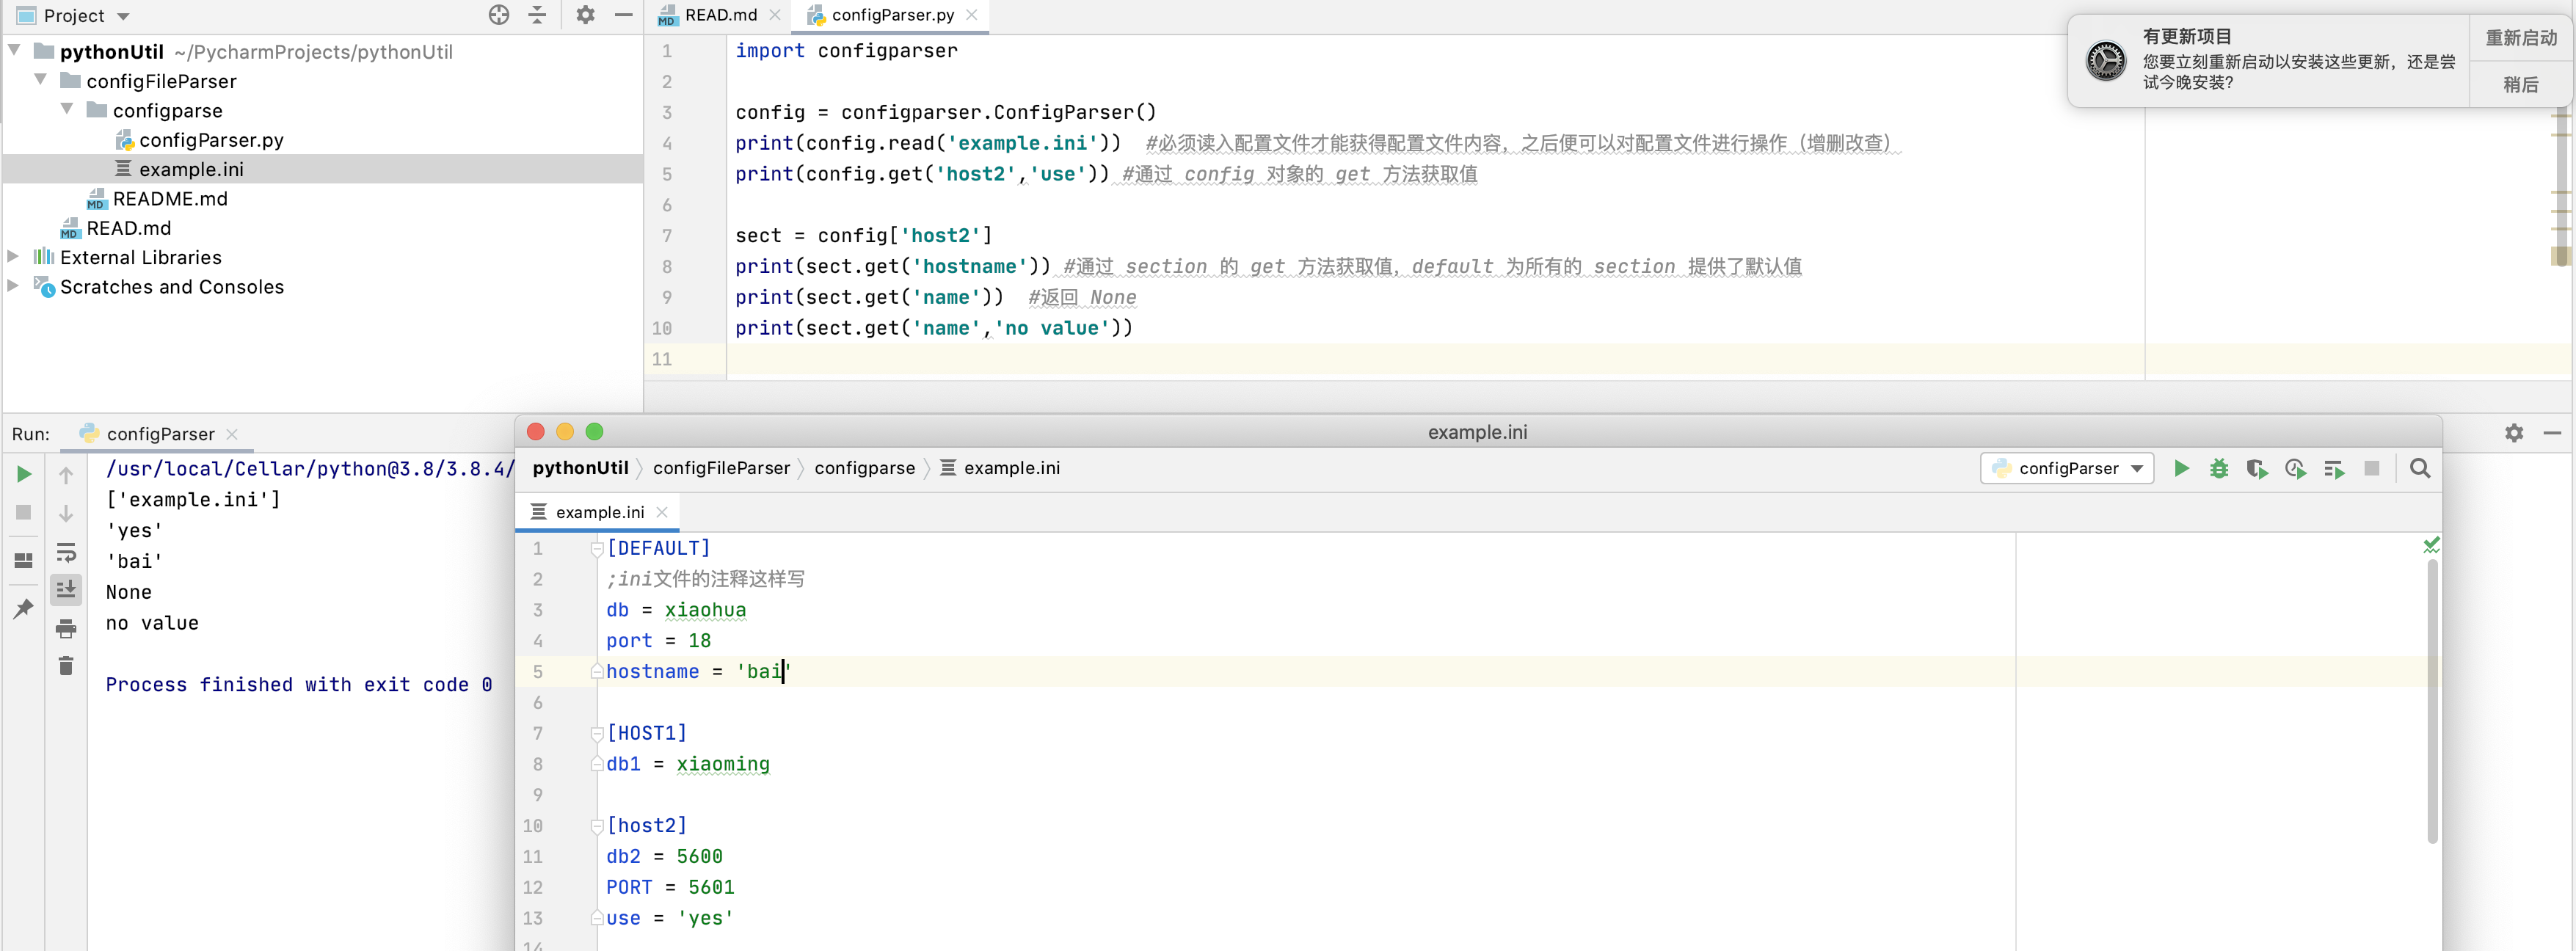Click the example.ini editor vertical scrollbar

[x=2432, y=700]
